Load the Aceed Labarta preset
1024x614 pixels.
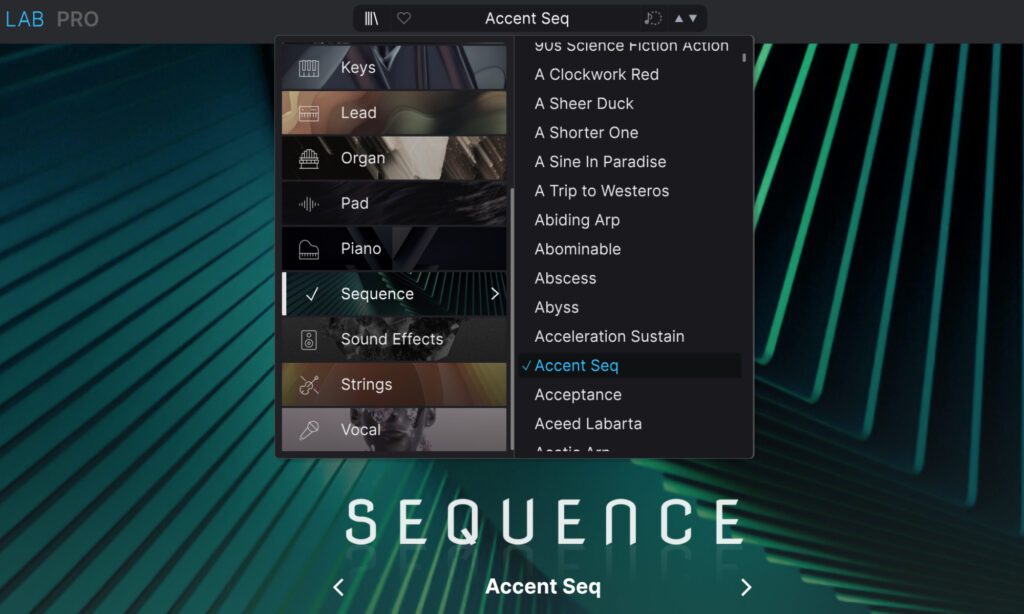(x=588, y=424)
